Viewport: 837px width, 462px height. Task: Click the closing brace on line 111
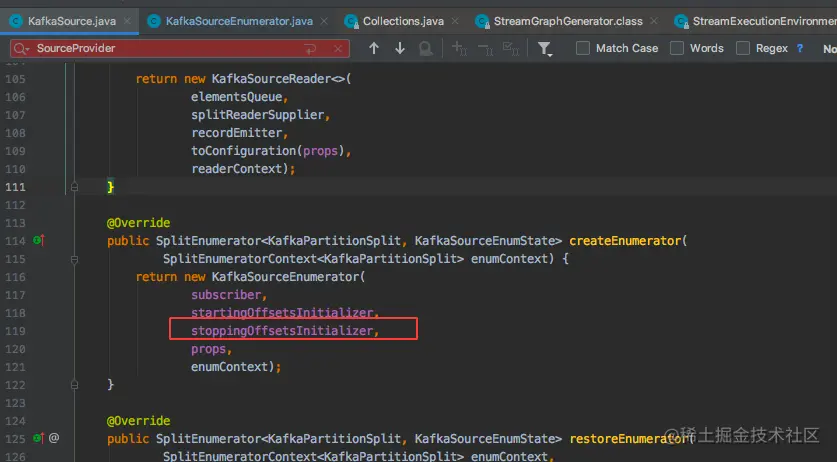click(110, 187)
